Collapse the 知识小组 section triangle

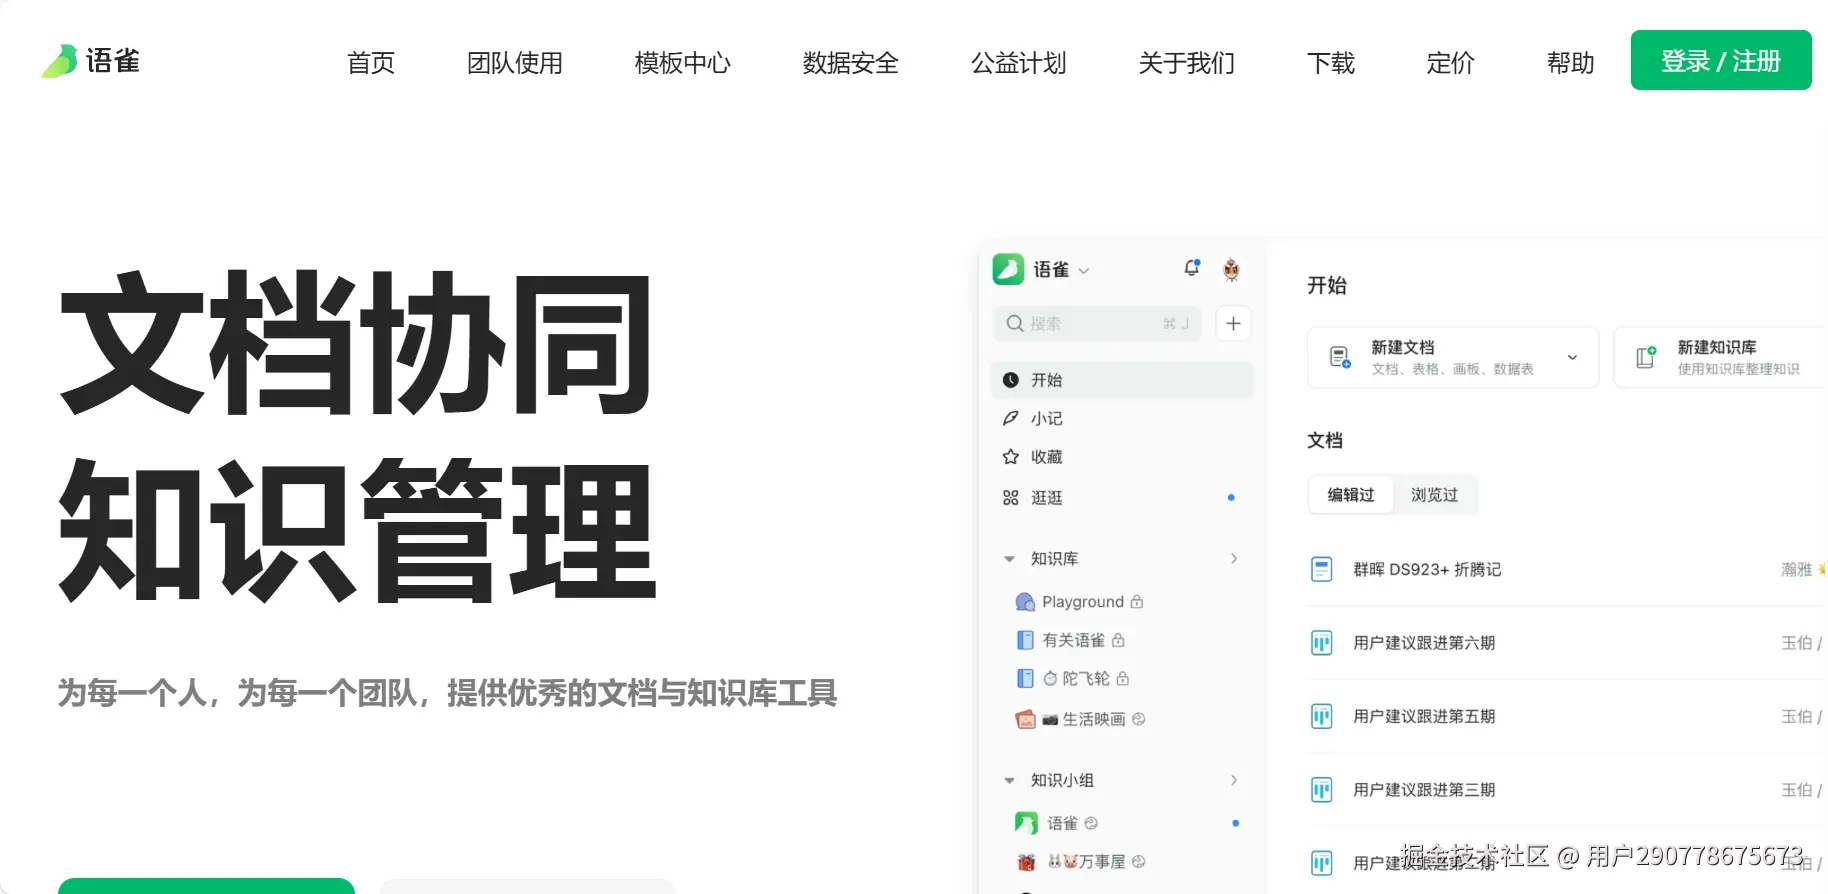[x=1009, y=781]
